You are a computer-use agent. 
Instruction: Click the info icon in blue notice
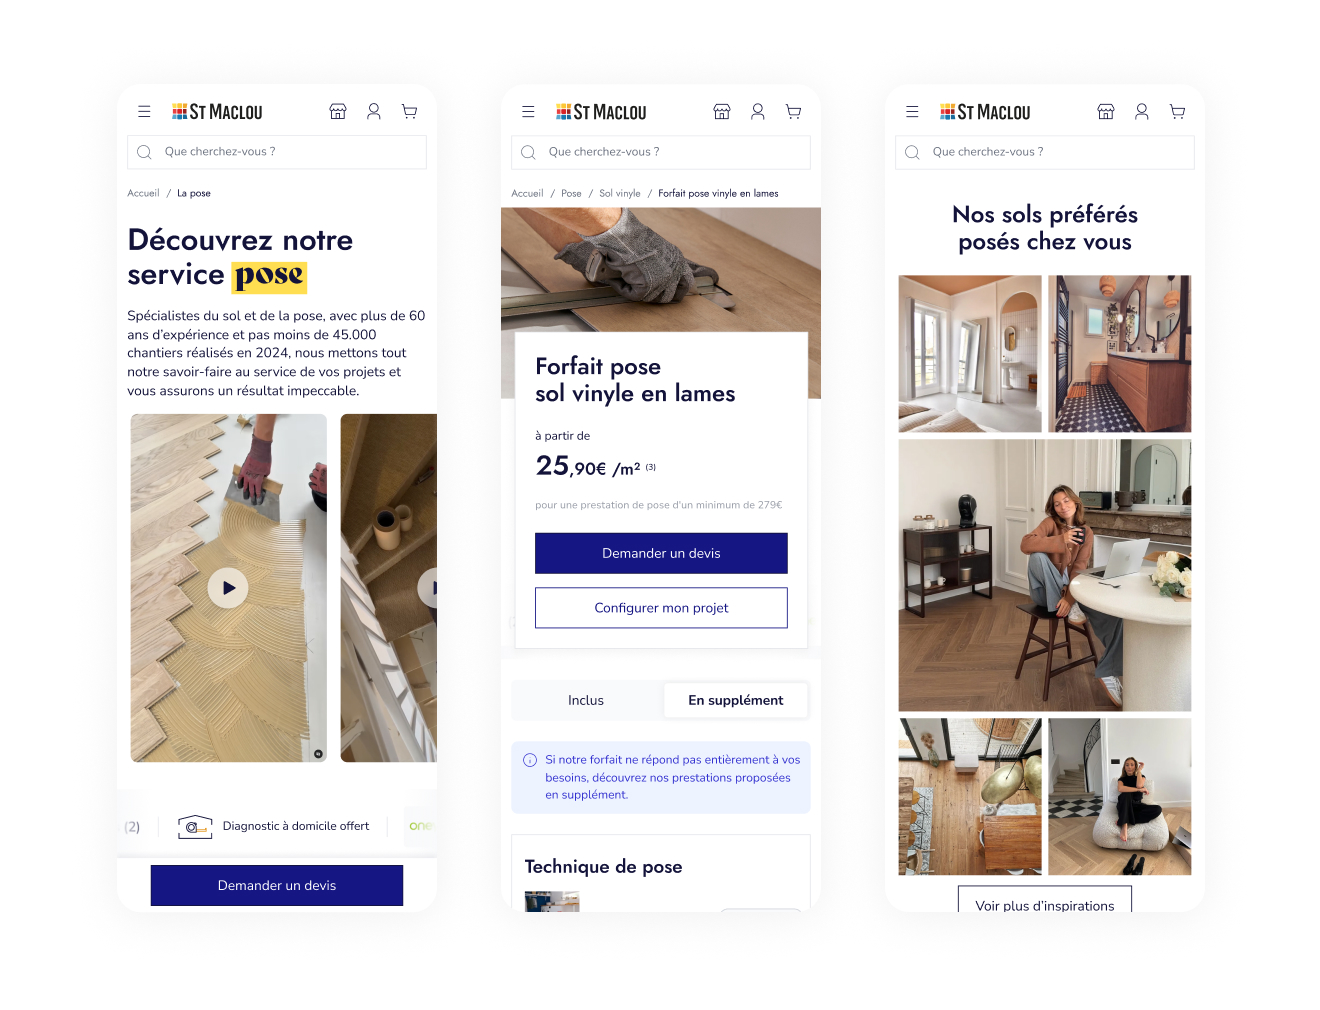(530, 760)
